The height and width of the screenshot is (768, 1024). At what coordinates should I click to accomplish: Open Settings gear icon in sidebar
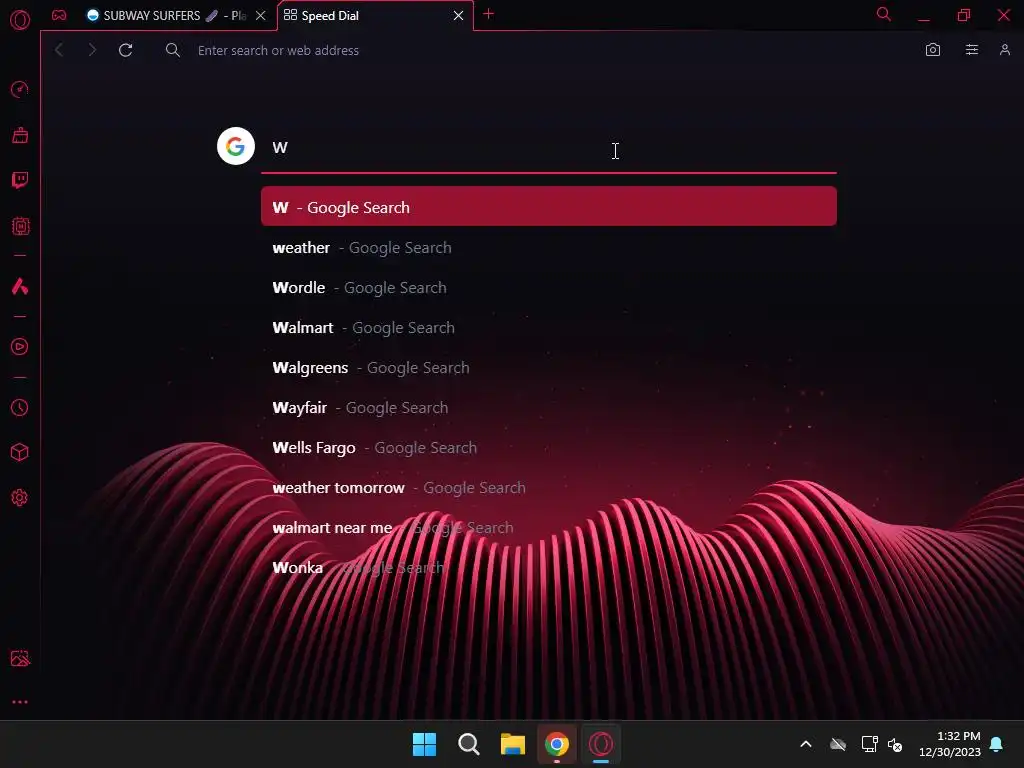[x=20, y=498]
